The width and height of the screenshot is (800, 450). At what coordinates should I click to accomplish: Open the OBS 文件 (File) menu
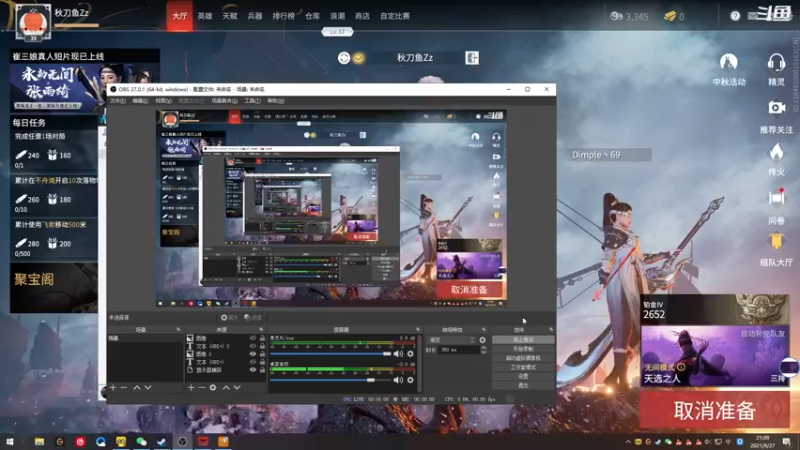tap(118, 101)
